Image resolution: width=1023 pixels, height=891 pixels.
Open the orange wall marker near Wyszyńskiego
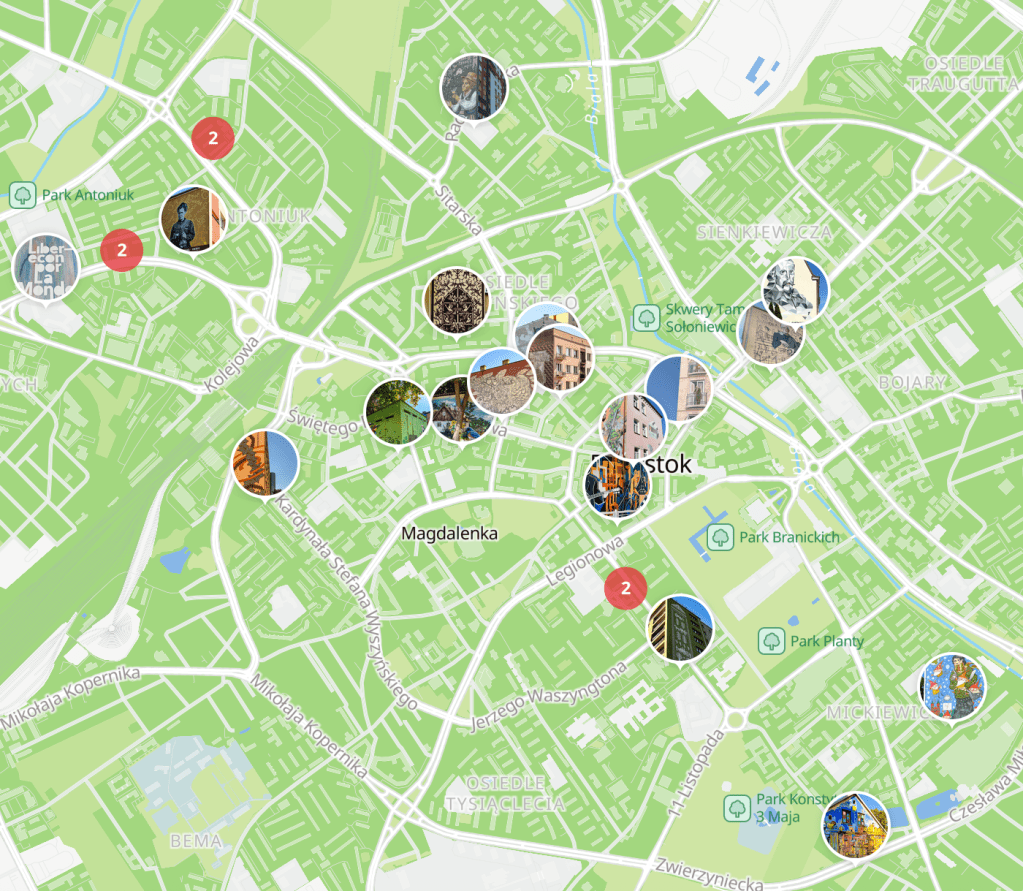(x=265, y=464)
